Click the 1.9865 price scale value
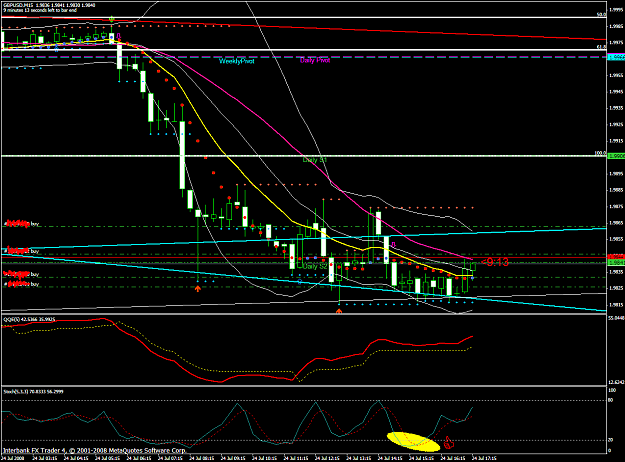Viewport: 625px width, 462px height. 616,223
